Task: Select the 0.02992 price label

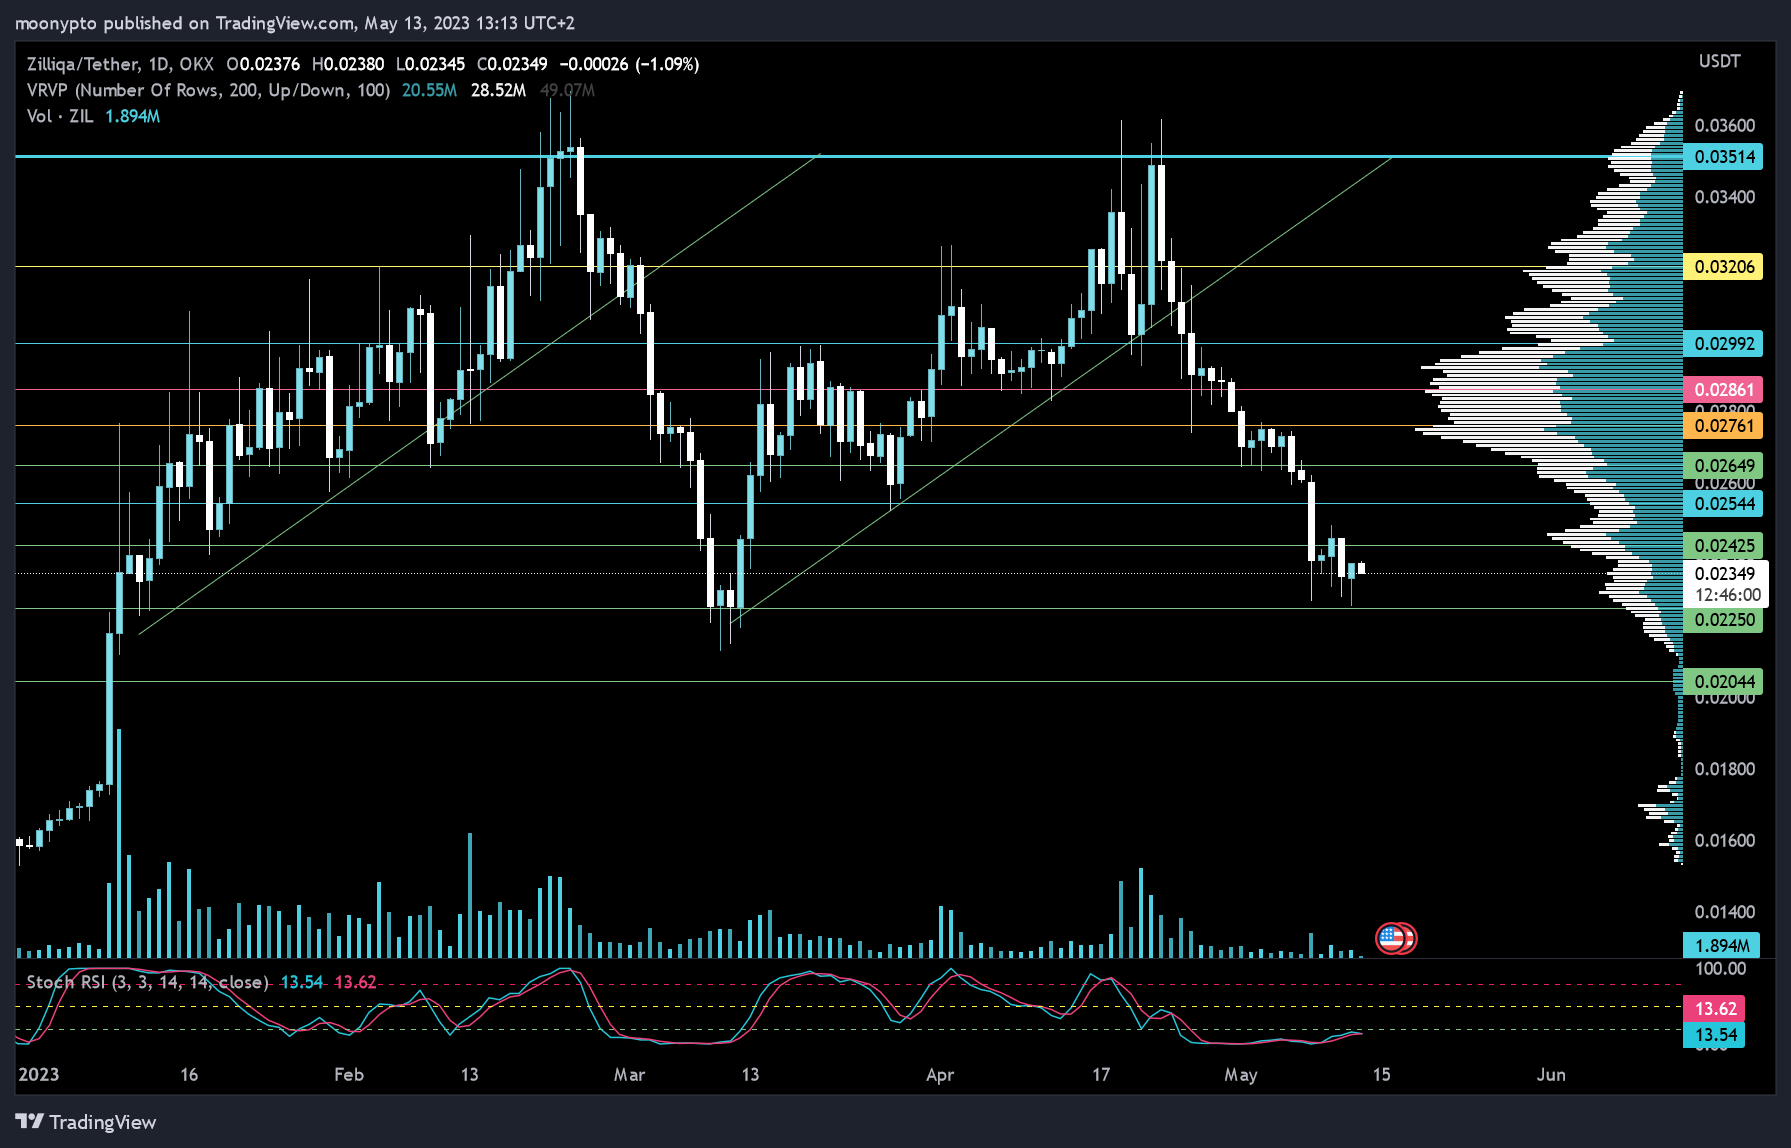Action: (x=1724, y=344)
